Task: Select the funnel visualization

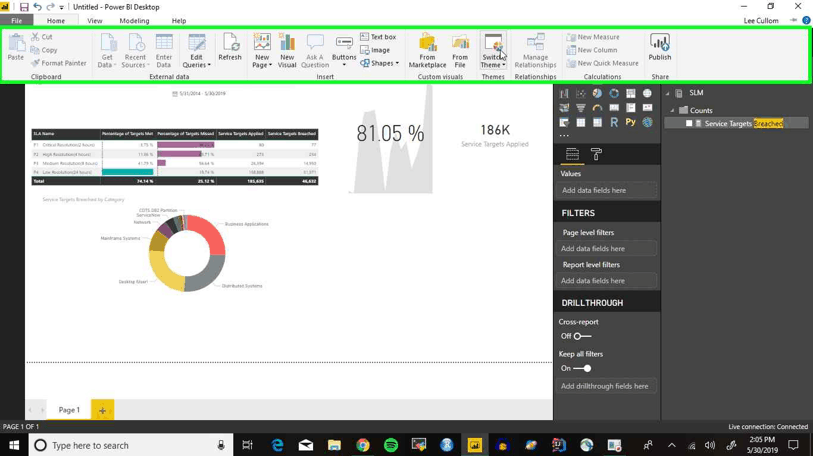Action: pyautogui.click(x=581, y=108)
